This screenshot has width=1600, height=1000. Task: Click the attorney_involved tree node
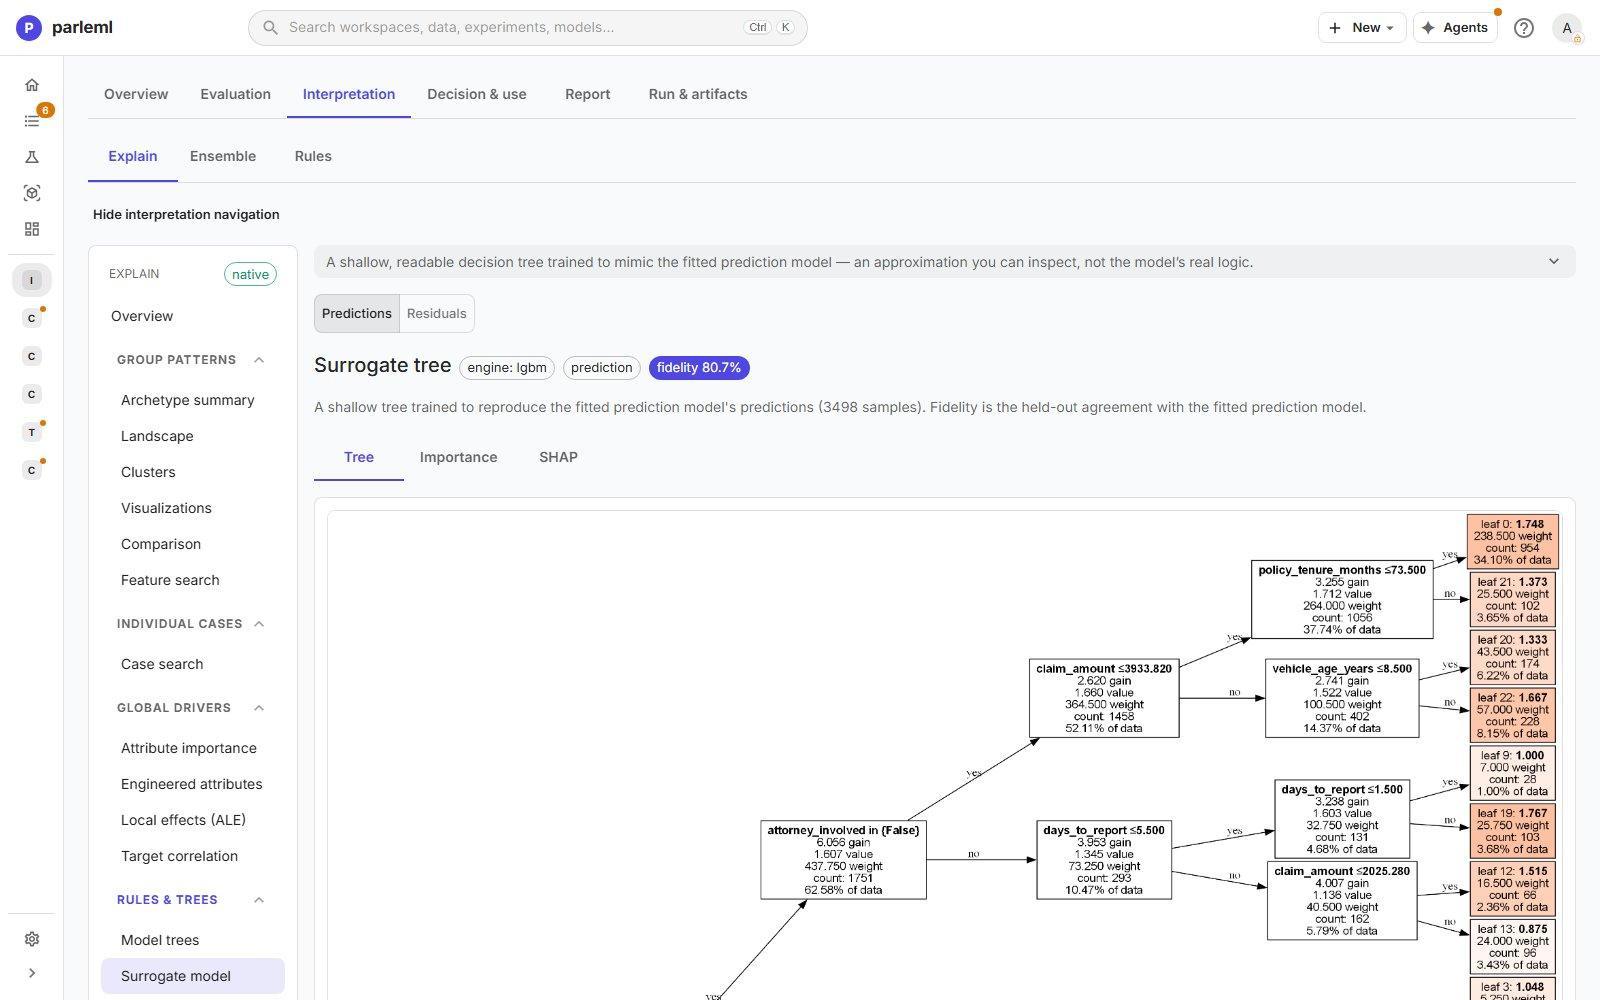[x=843, y=860]
